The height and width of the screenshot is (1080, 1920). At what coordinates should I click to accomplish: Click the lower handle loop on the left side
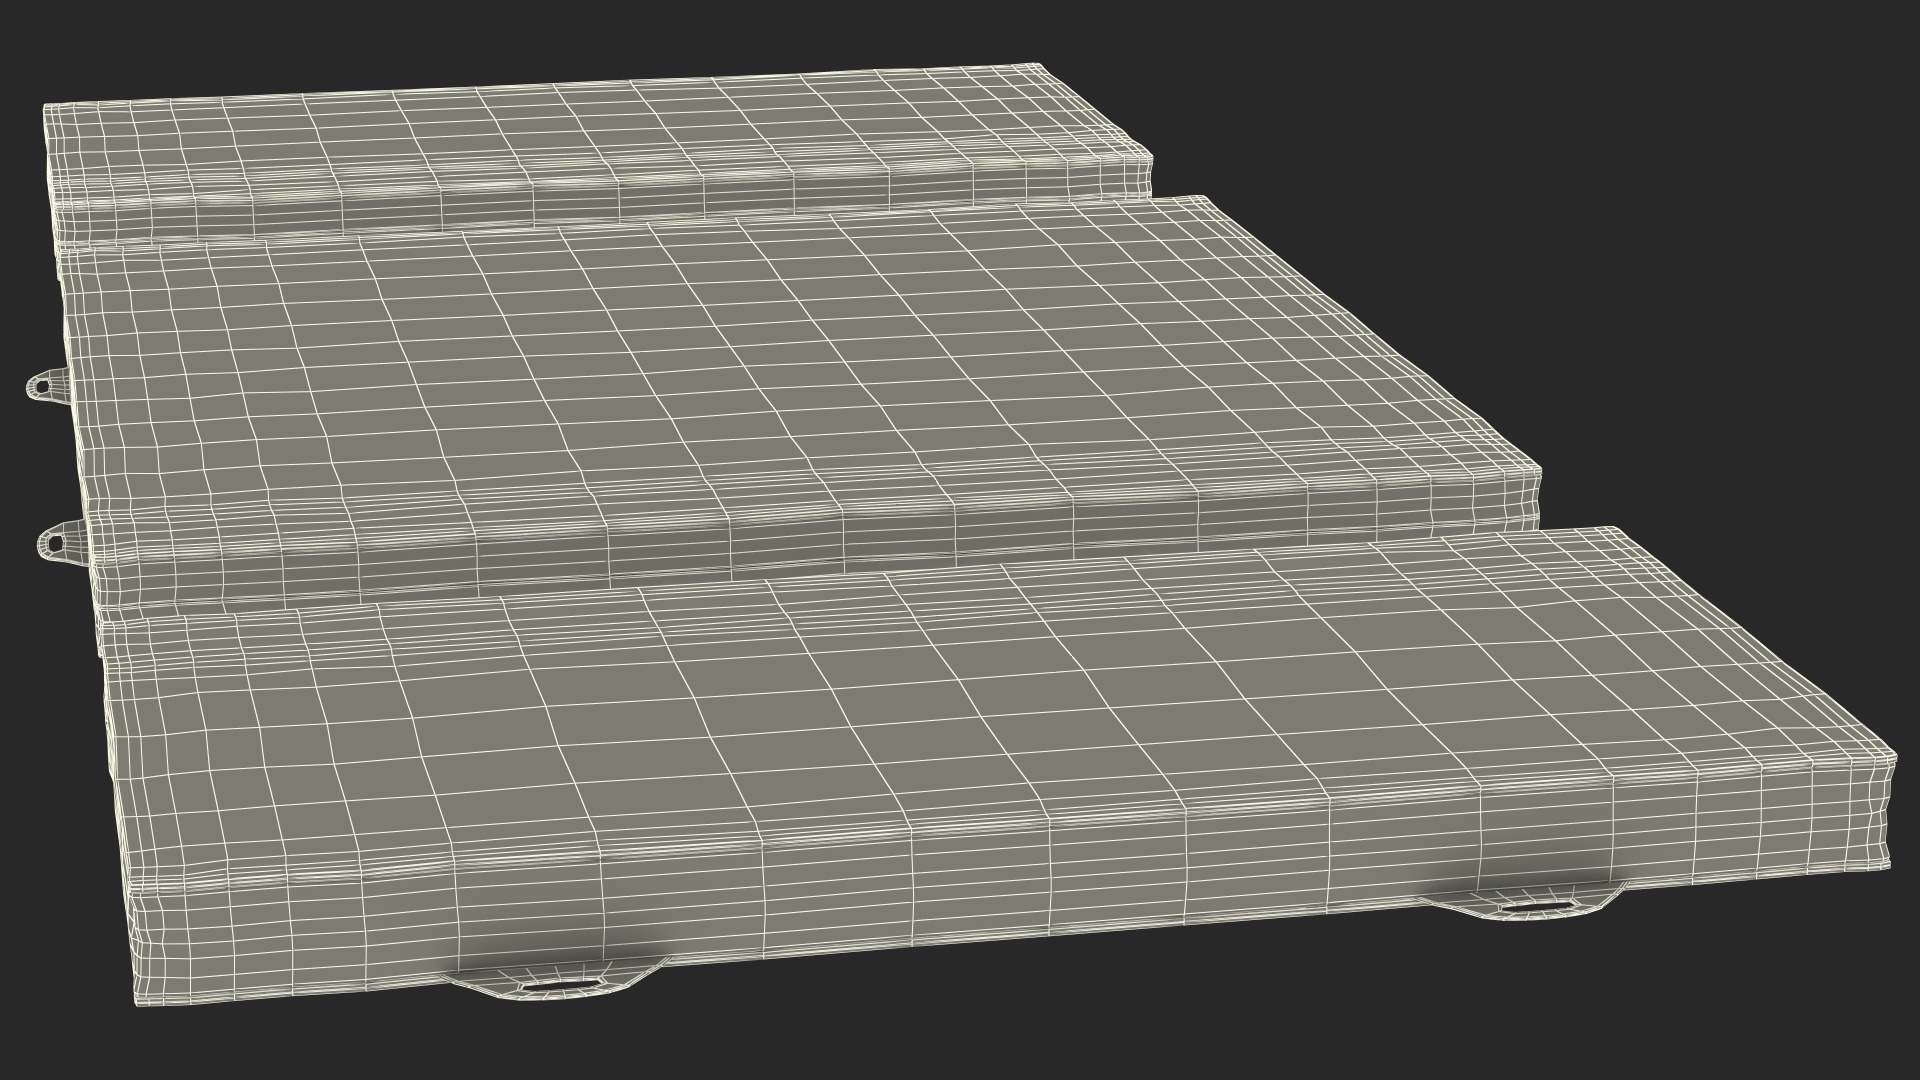(64, 542)
